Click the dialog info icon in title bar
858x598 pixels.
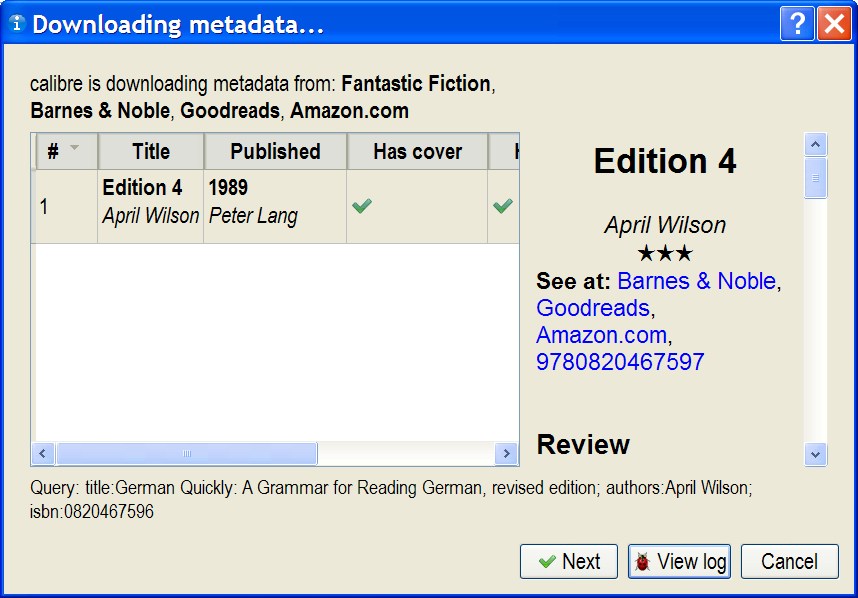click(16, 24)
